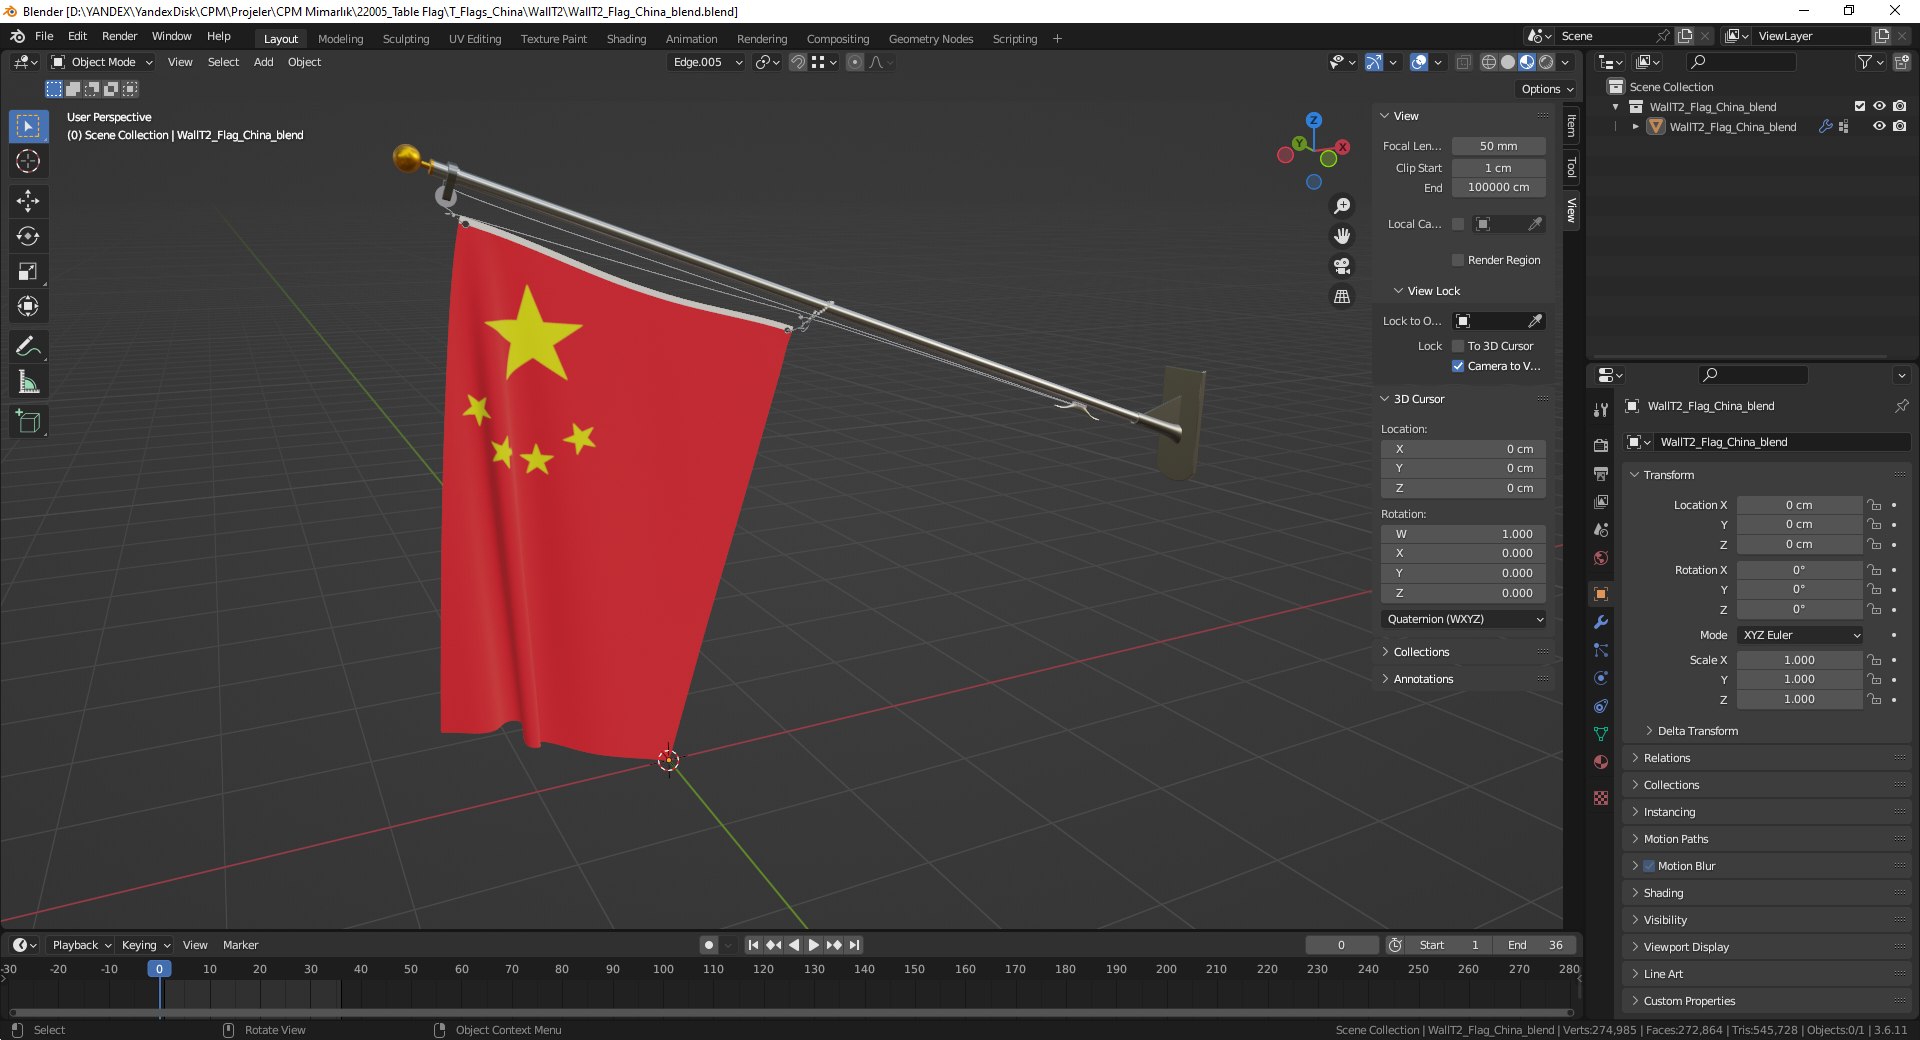This screenshot has width=1920, height=1040.
Task: Open the Object Mode dropdown
Action: 102,62
